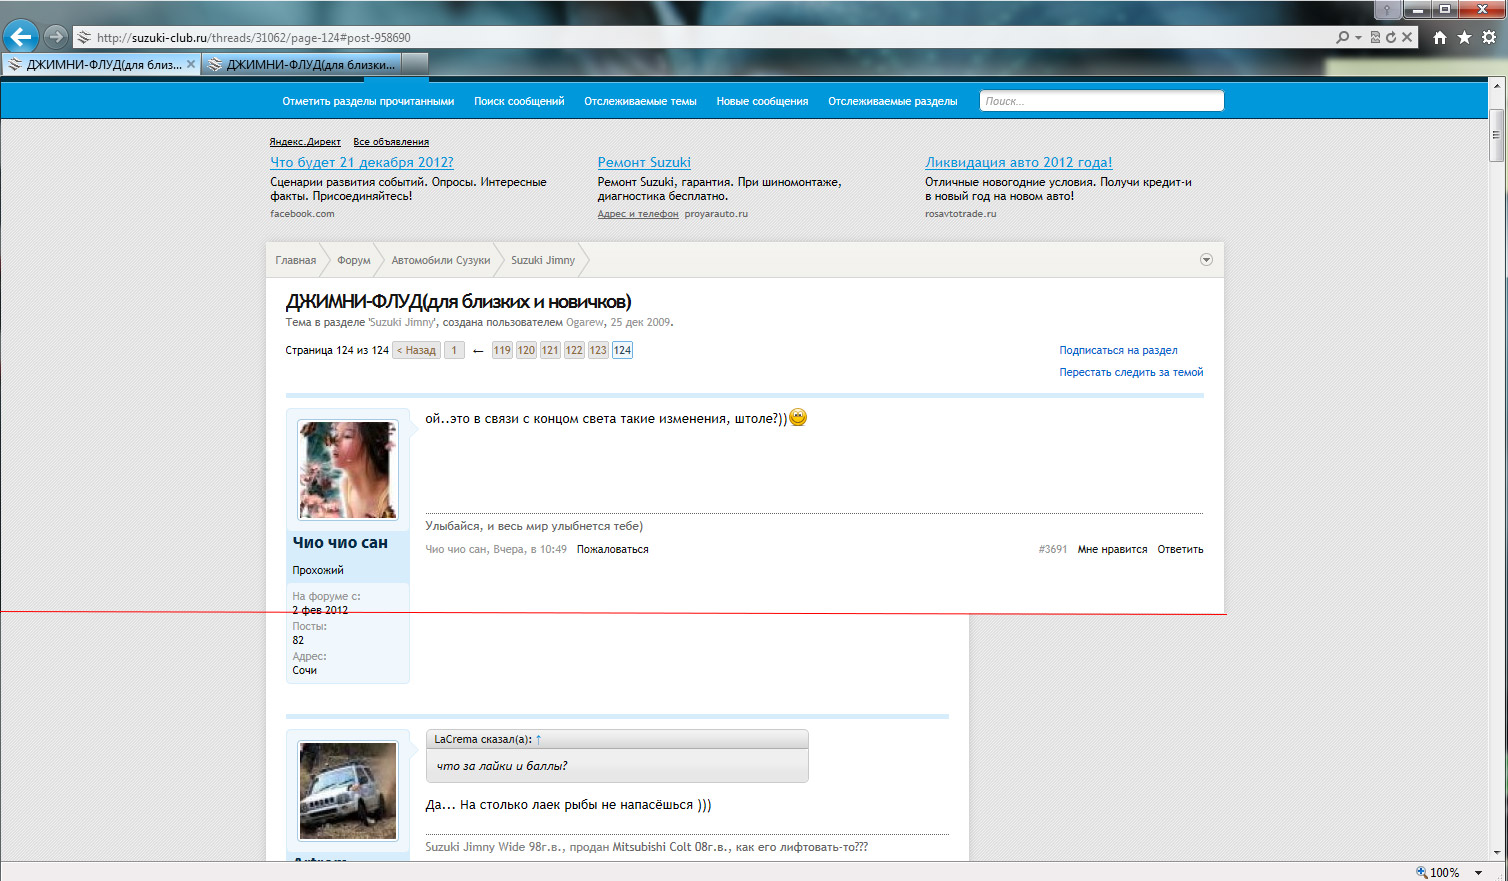Screen dimensions: 1508x881
Task: Click the browser Forward arrow button
Action: click(56, 37)
